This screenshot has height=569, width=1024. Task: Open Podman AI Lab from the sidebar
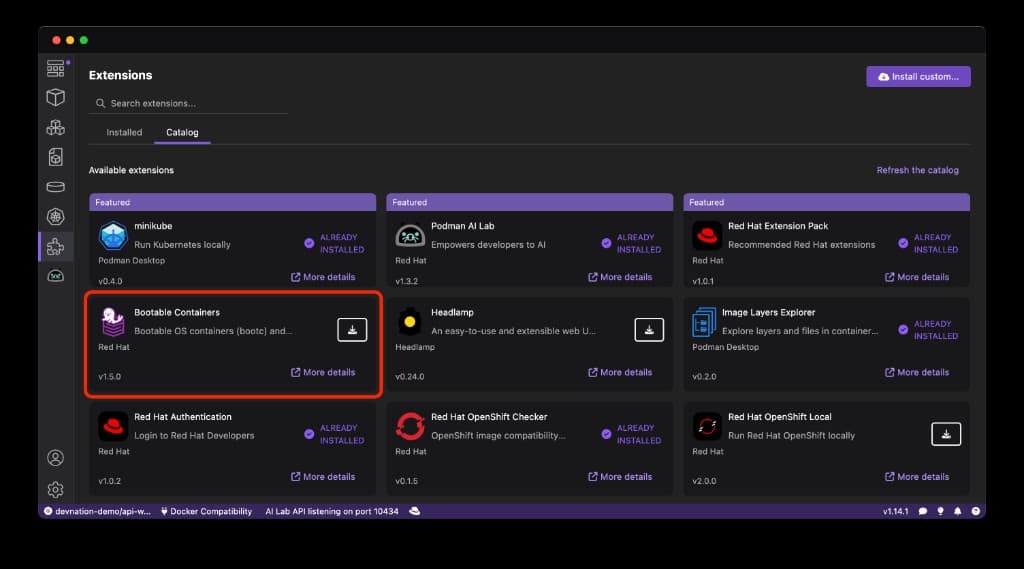[x=56, y=276]
